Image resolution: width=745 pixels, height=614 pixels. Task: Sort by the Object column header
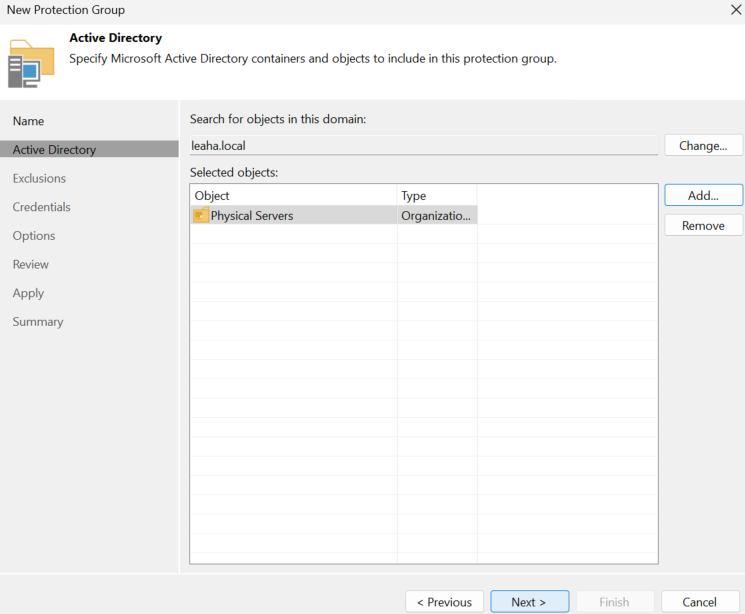[x=294, y=195]
